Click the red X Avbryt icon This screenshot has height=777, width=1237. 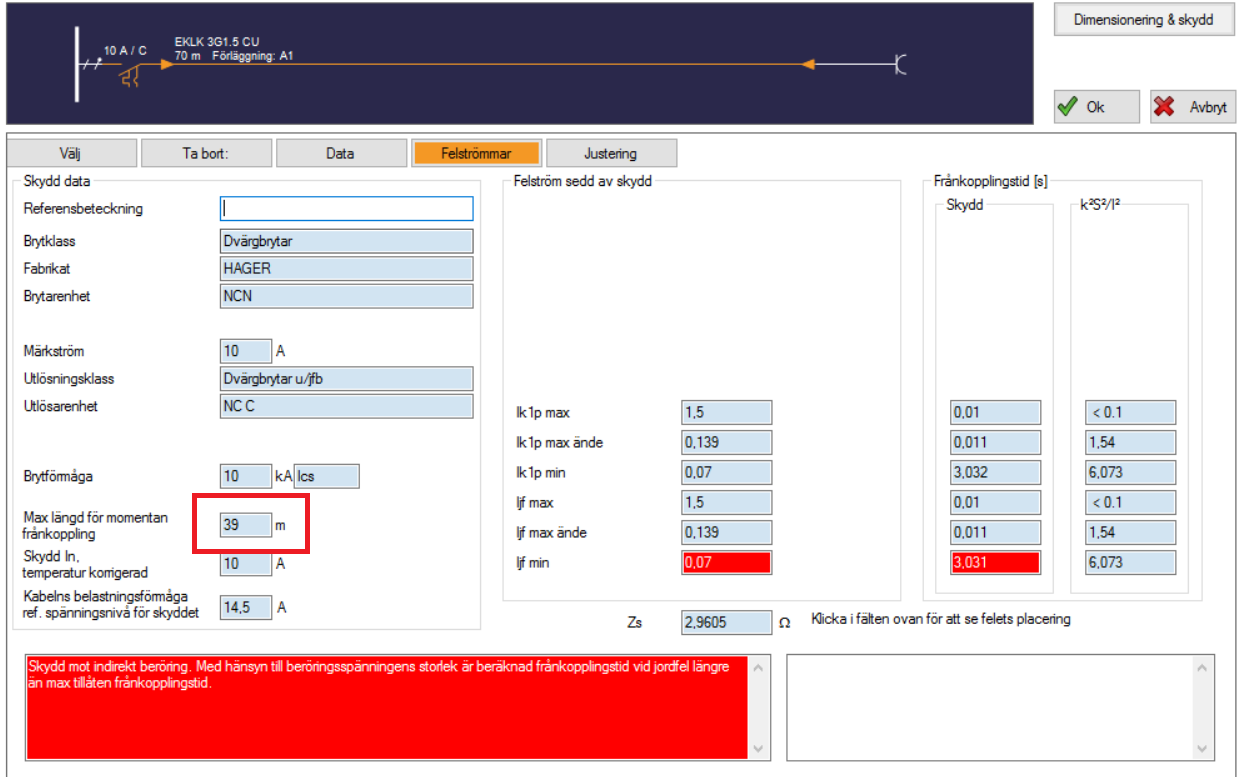pos(1164,107)
